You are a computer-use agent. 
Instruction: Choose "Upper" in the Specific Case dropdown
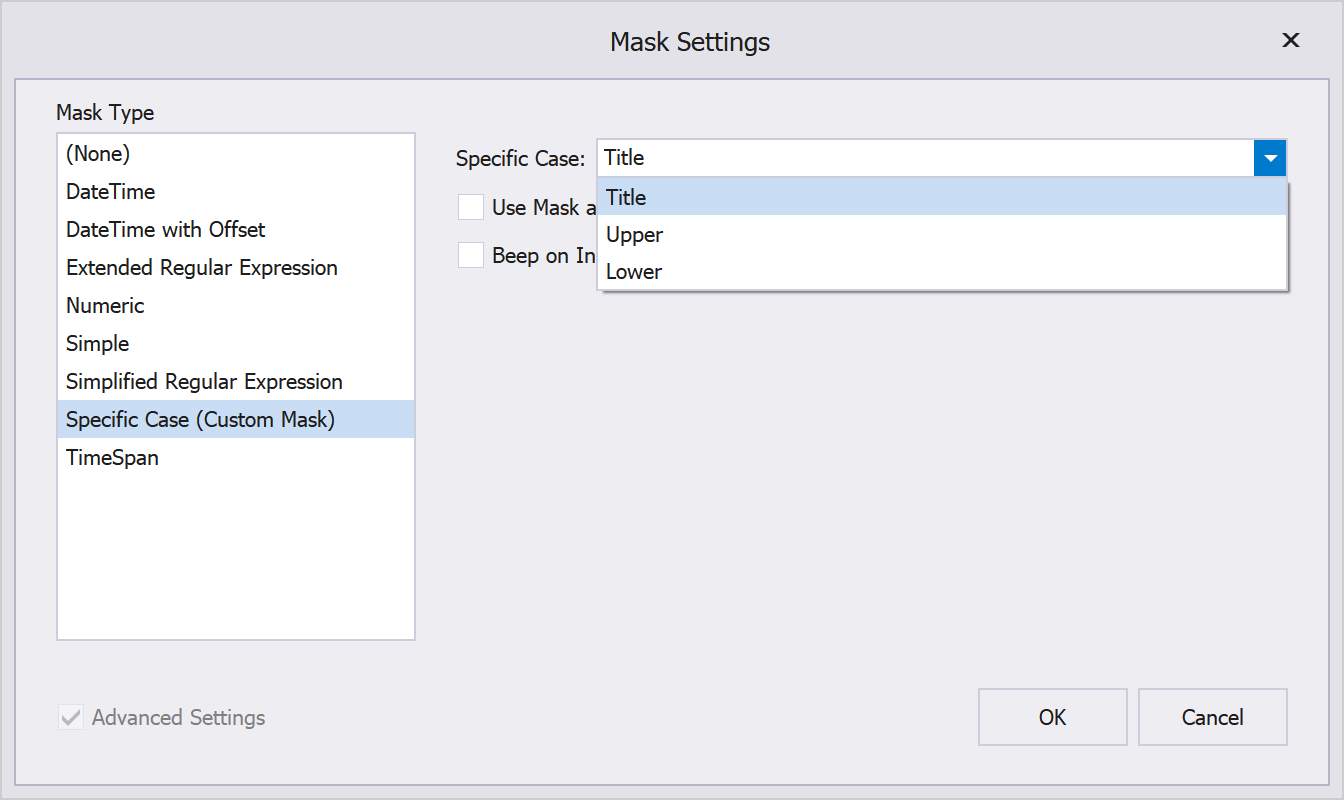point(634,234)
